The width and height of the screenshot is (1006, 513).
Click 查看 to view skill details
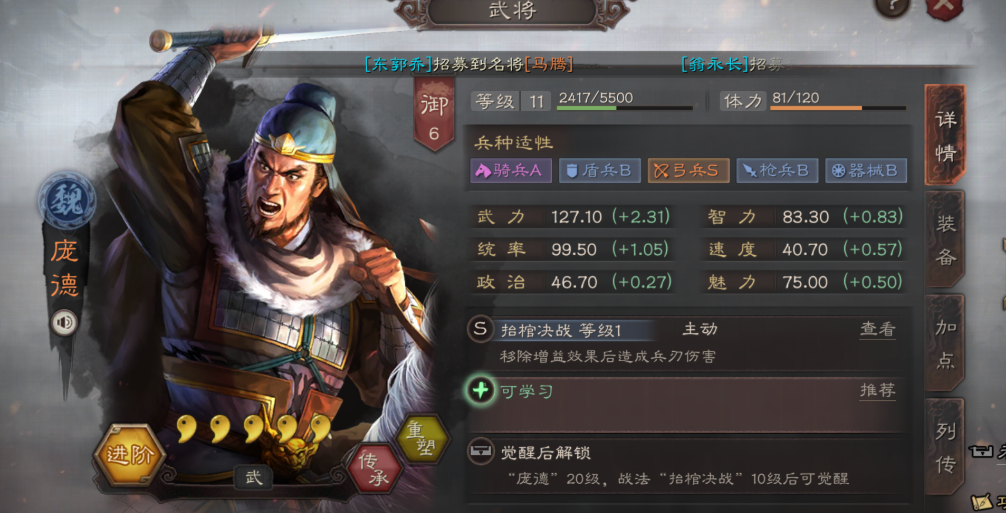pyautogui.click(x=877, y=330)
